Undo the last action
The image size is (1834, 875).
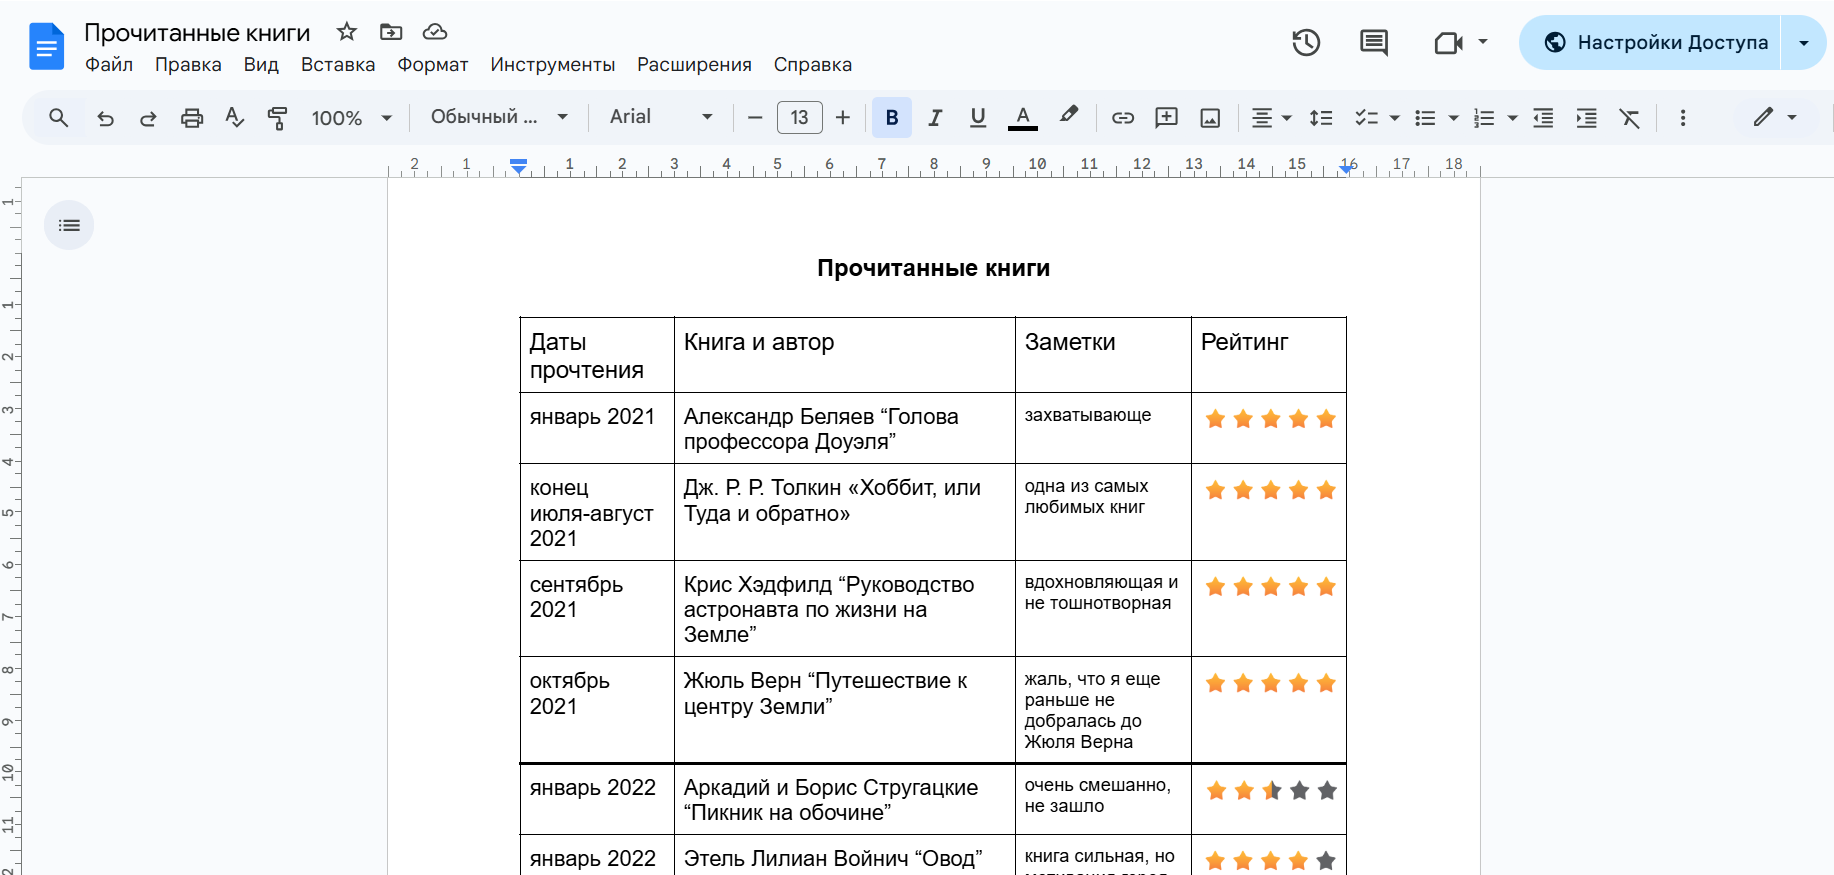pyautogui.click(x=105, y=118)
